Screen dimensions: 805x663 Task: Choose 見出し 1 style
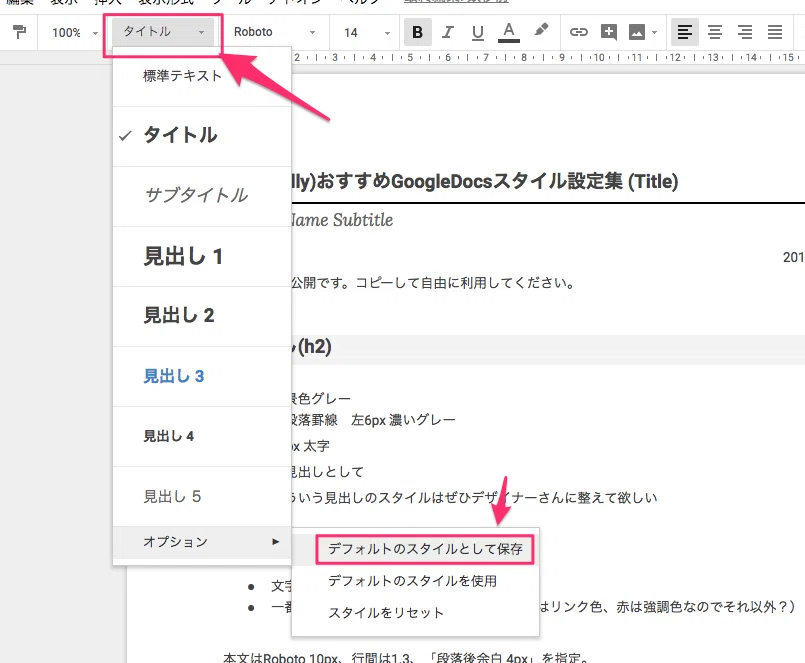coord(202,256)
